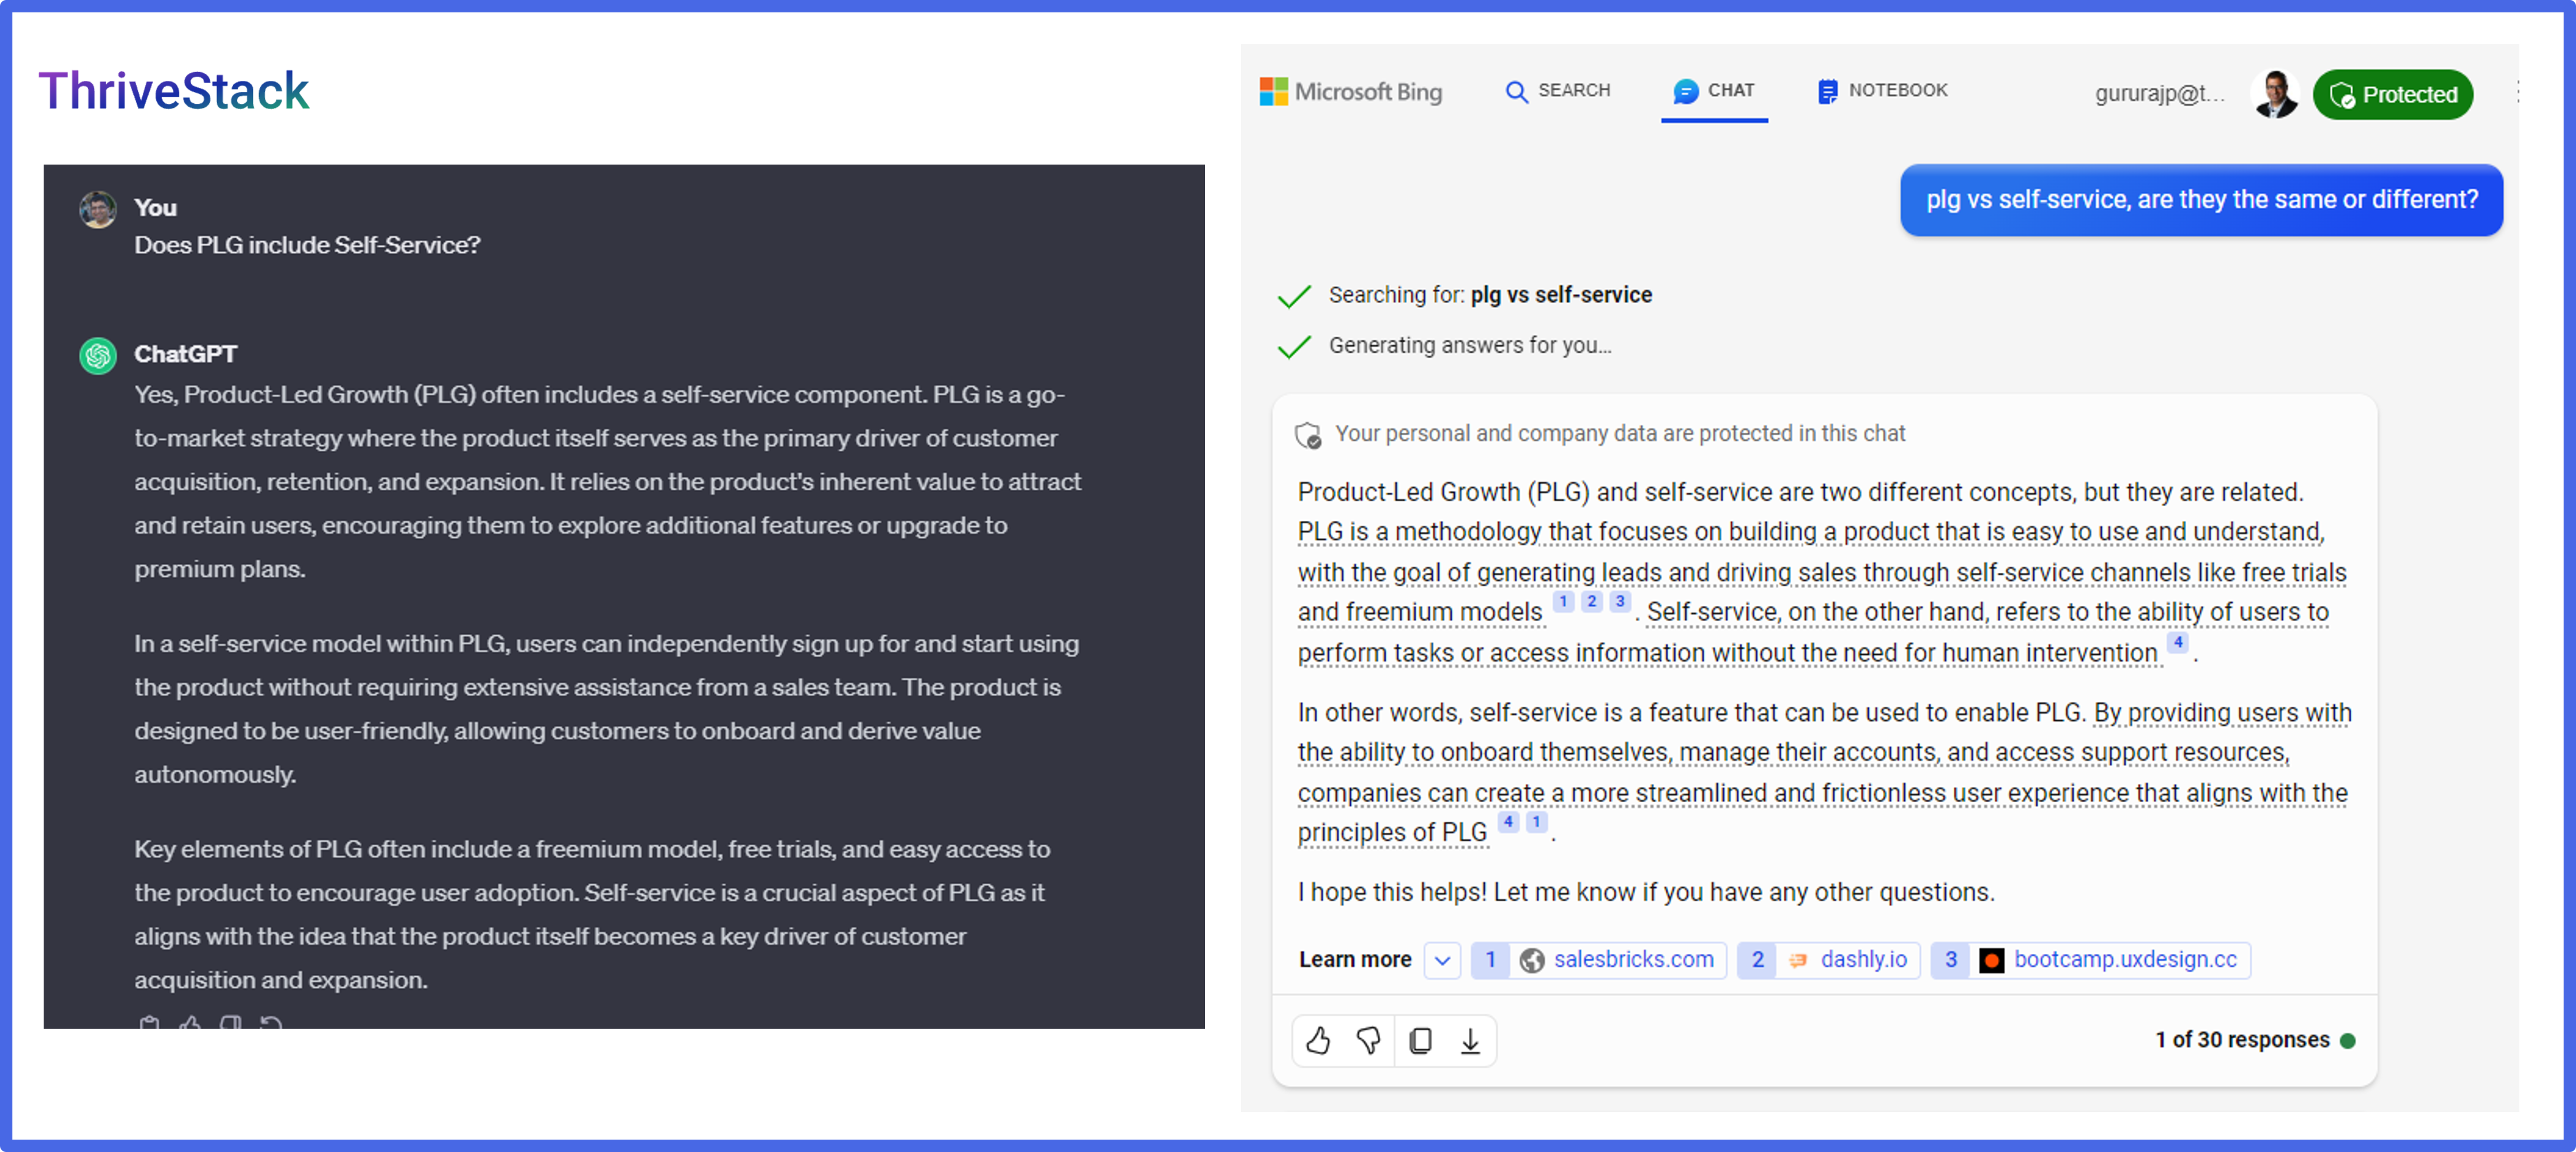Click the underlined 'PLG is a methodology' sentence
Image resolution: width=2576 pixels, height=1152 pixels.
point(1822,572)
